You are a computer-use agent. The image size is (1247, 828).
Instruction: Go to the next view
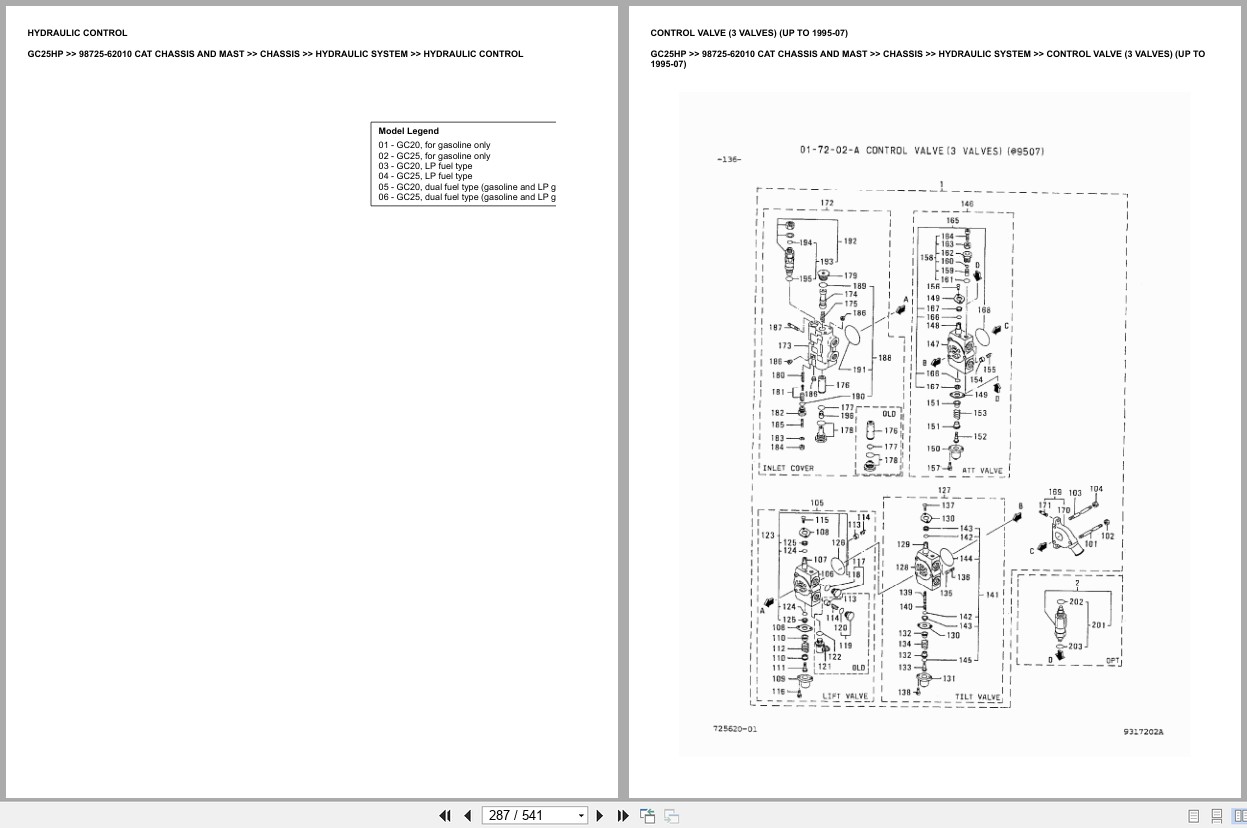pyautogui.click(x=671, y=815)
